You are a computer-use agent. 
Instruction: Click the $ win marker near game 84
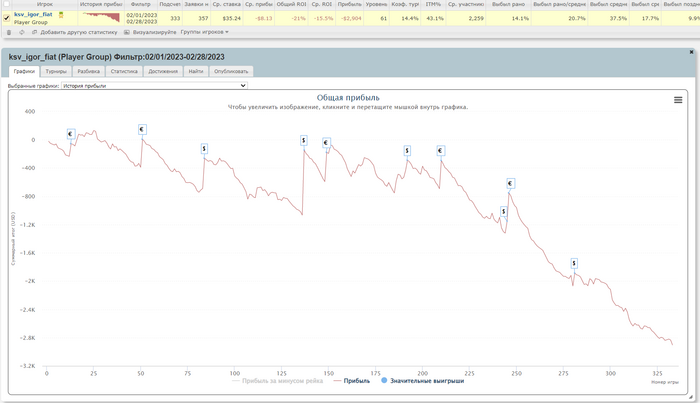(x=204, y=149)
